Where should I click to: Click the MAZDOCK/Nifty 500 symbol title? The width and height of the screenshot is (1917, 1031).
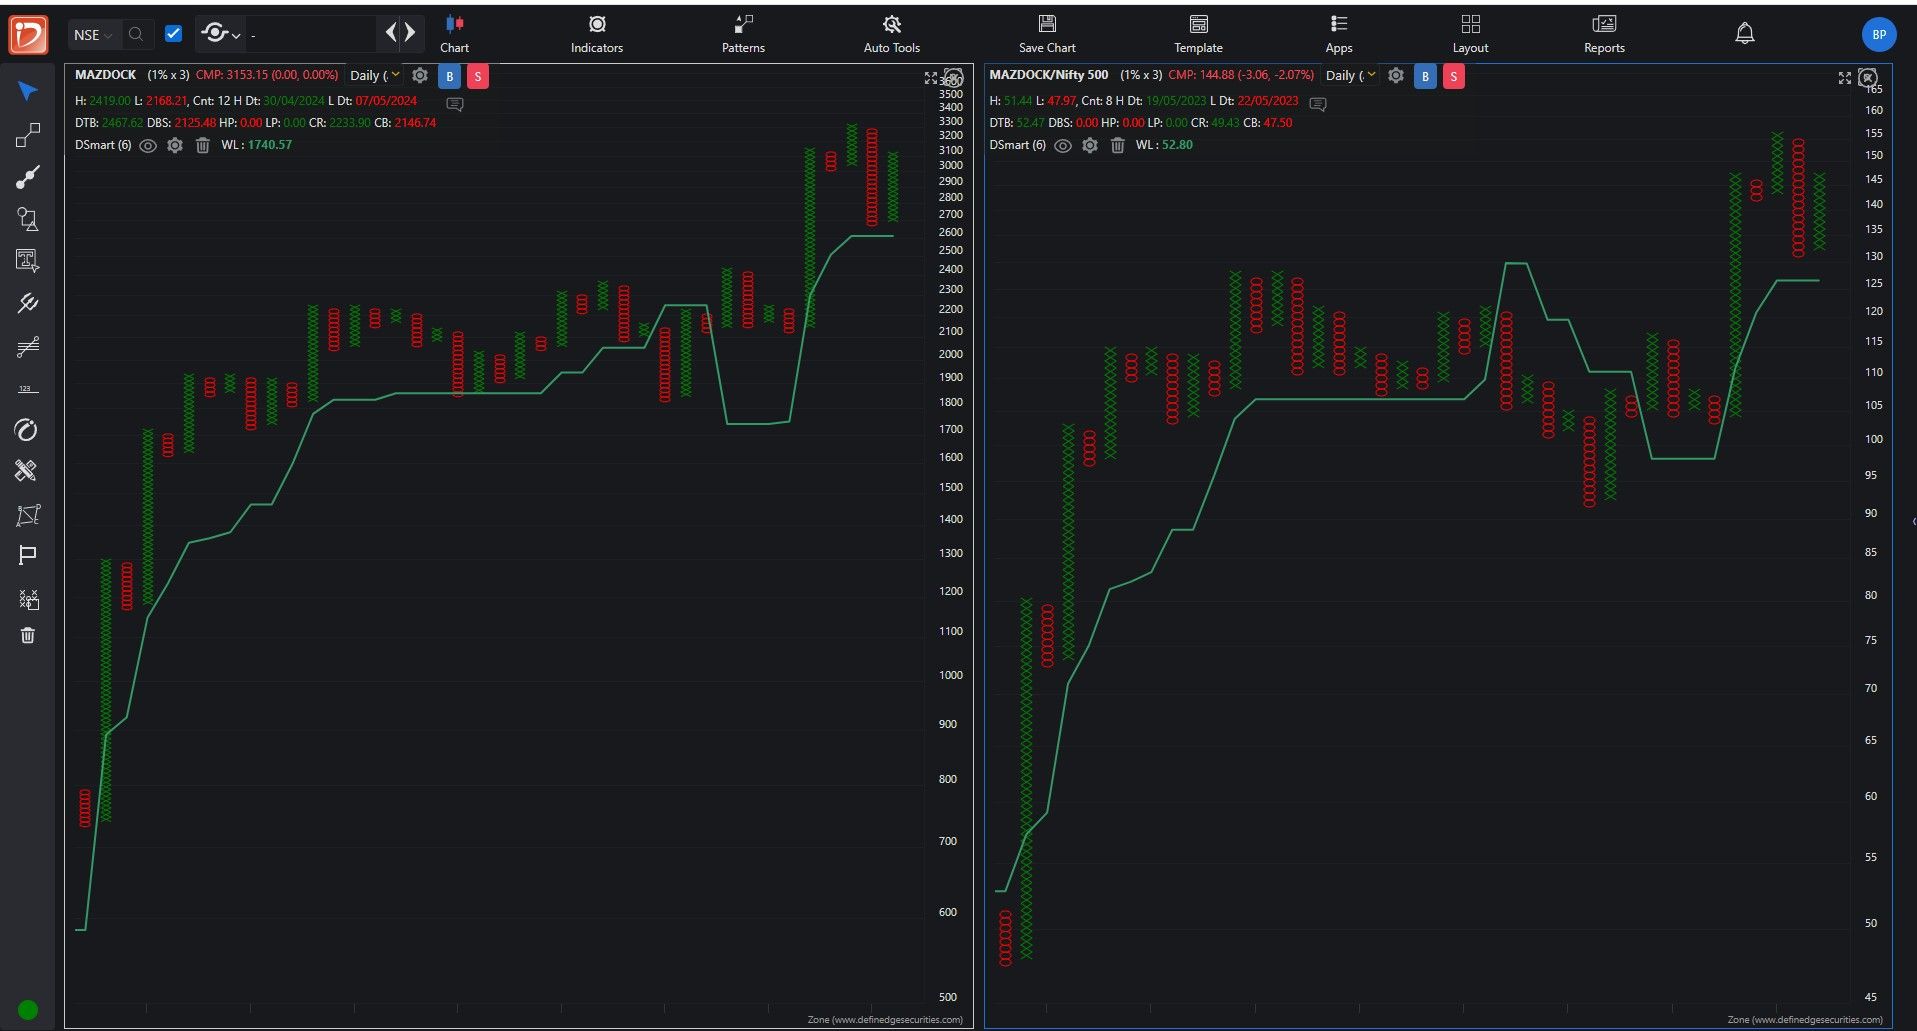[x=1048, y=75]
